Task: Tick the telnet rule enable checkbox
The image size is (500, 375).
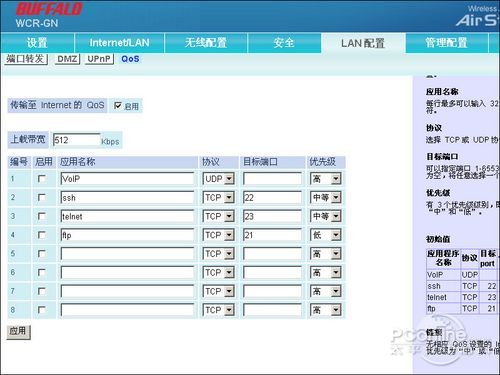Action: [42, 216]
